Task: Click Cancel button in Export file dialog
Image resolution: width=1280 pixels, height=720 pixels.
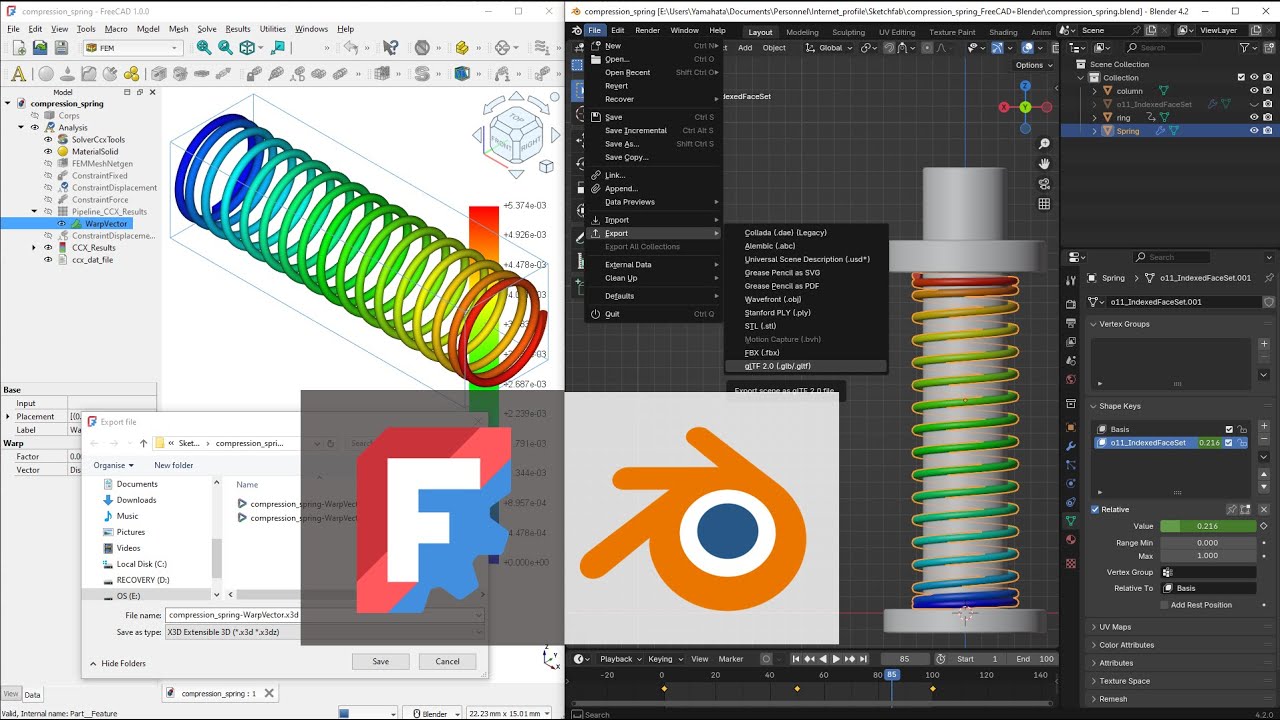Action: click(x=448, y=661)
